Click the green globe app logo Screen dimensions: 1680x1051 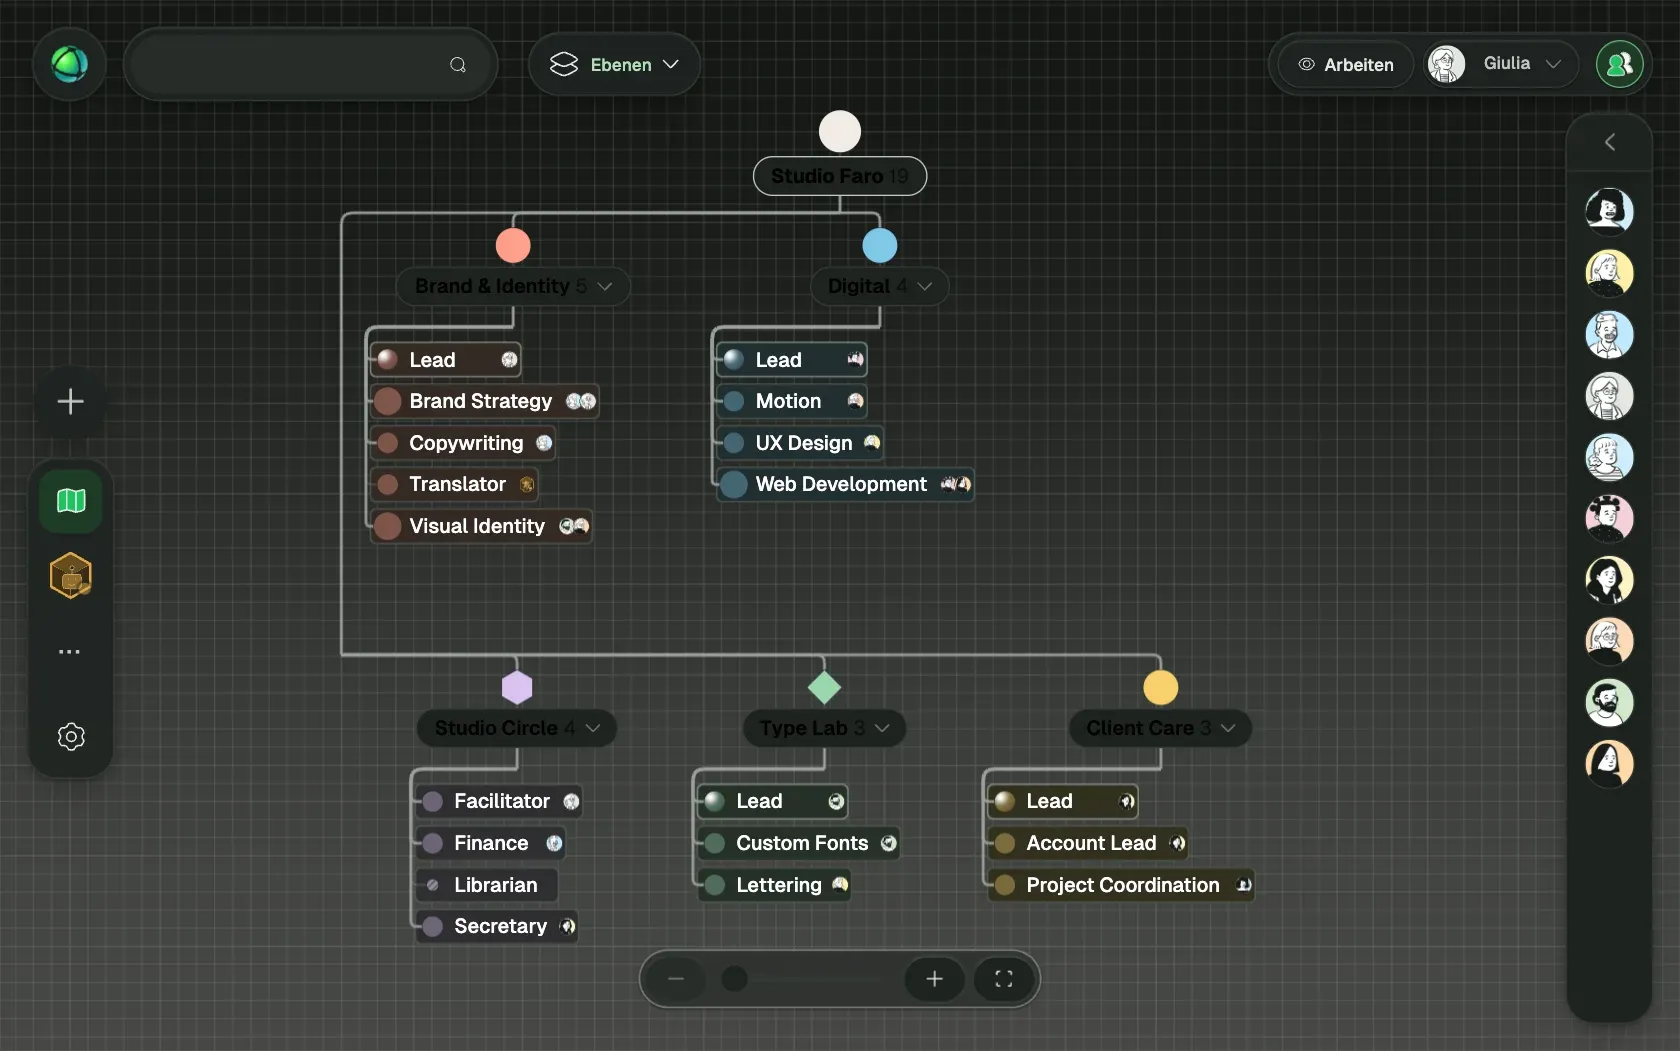click(70, 65)
